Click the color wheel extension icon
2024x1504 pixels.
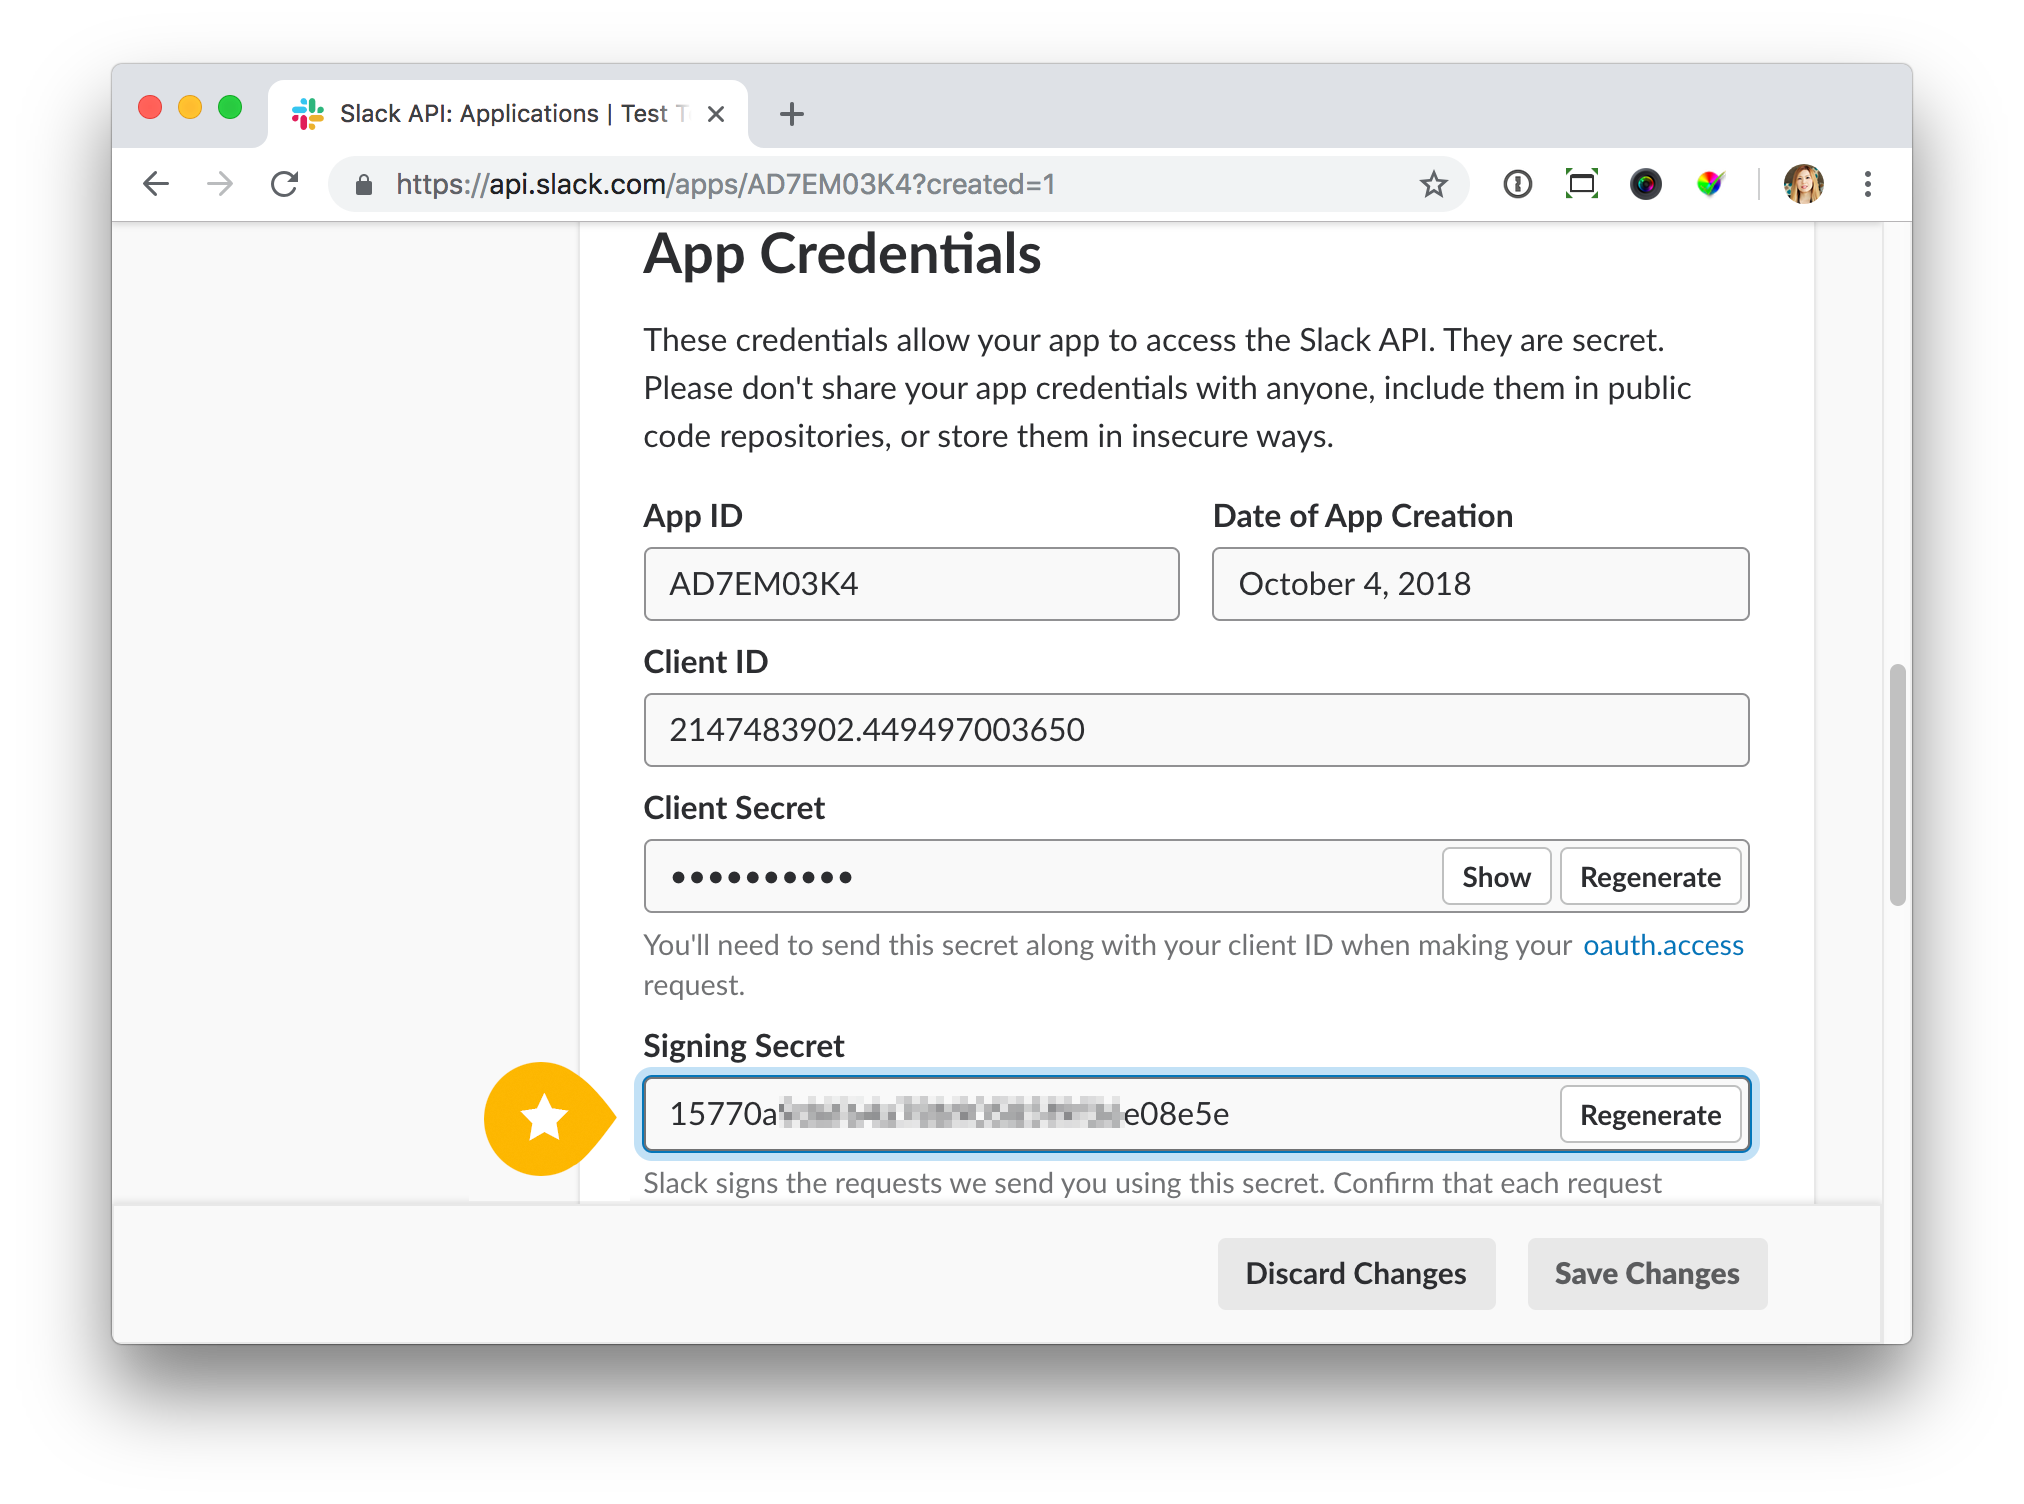1710,184
